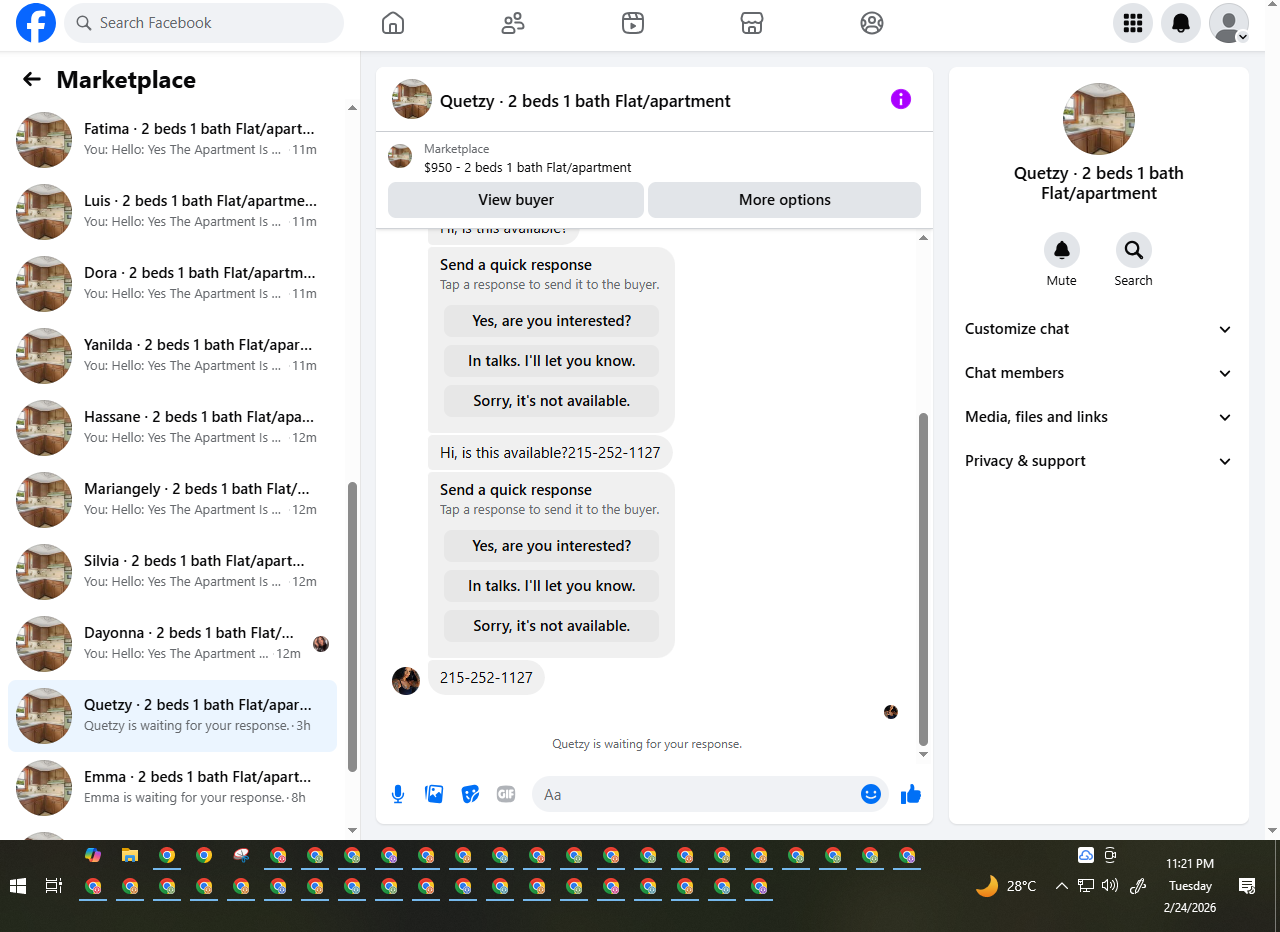Open the Windows notification center icon
1280x932 pixels.
tap(1247, 886)
